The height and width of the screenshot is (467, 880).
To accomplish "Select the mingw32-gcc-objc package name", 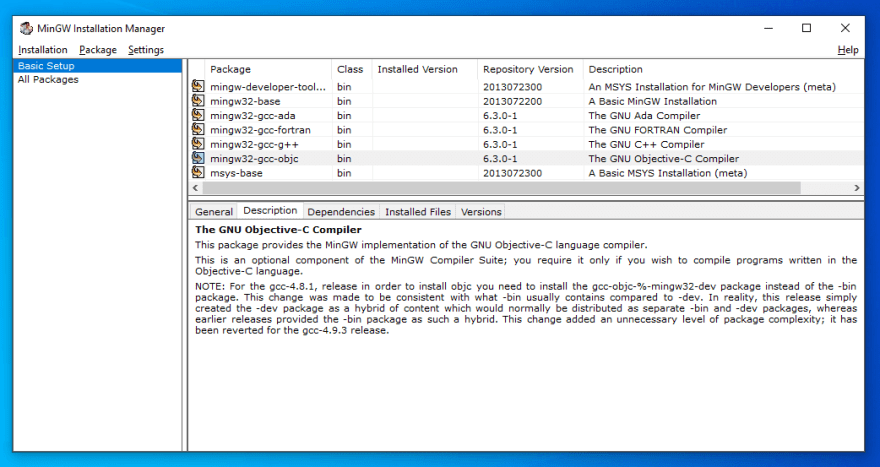I will pos(254,159).
